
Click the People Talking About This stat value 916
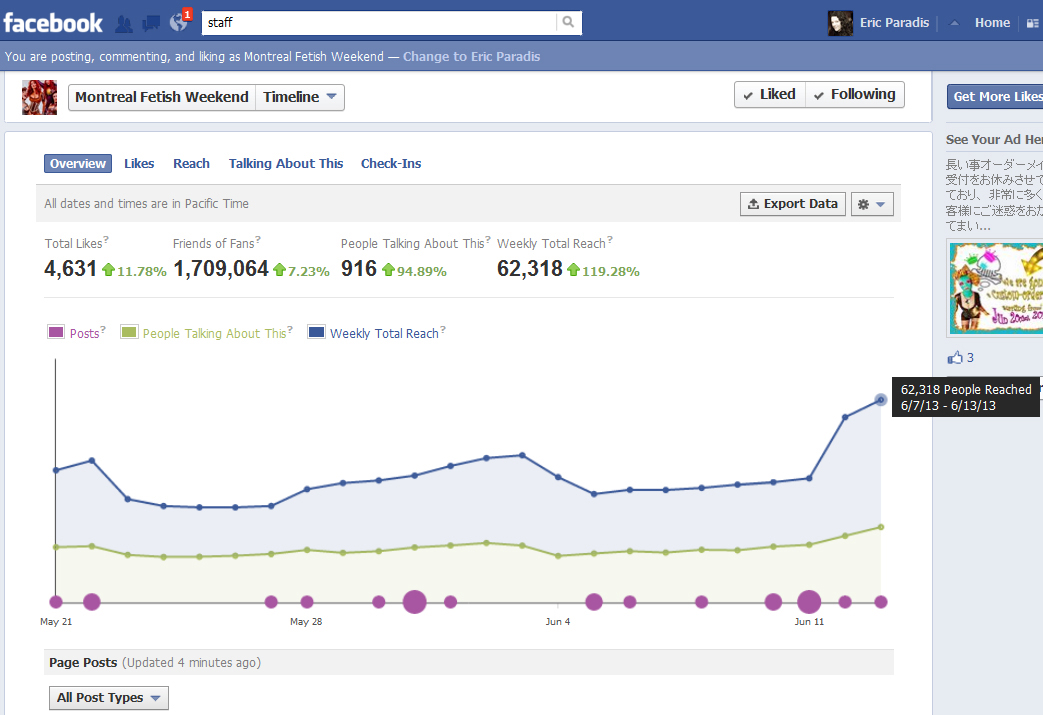click(x=359, y=269)
